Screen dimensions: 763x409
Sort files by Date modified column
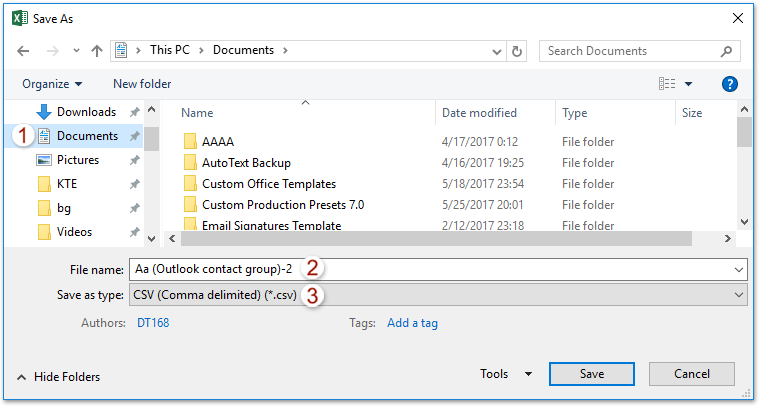(480, 113)
